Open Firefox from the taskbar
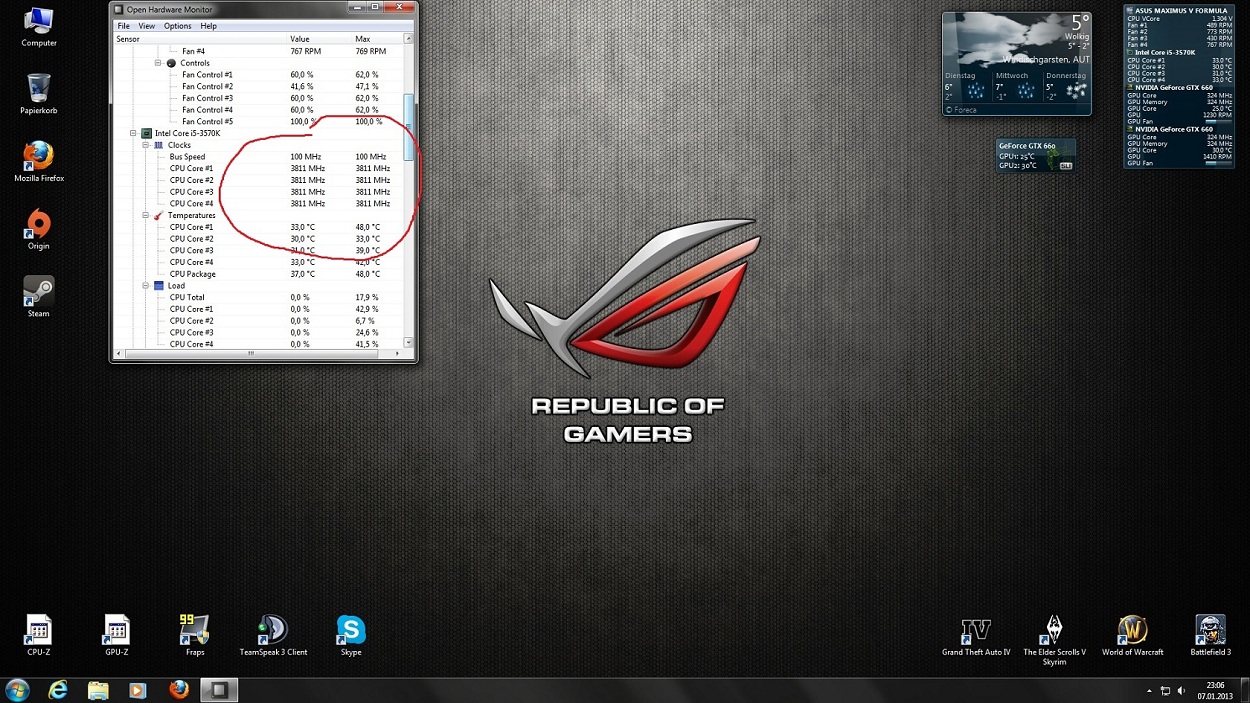This screenshot has width=1250, height=703. [x=179, y=690]
